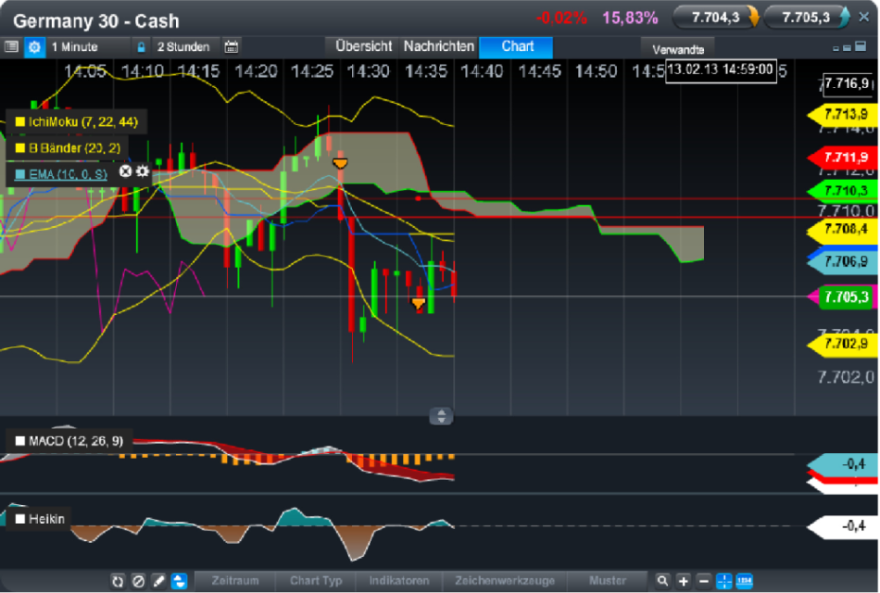Switch to the Nachrichten tab

(x=438, y=47)
